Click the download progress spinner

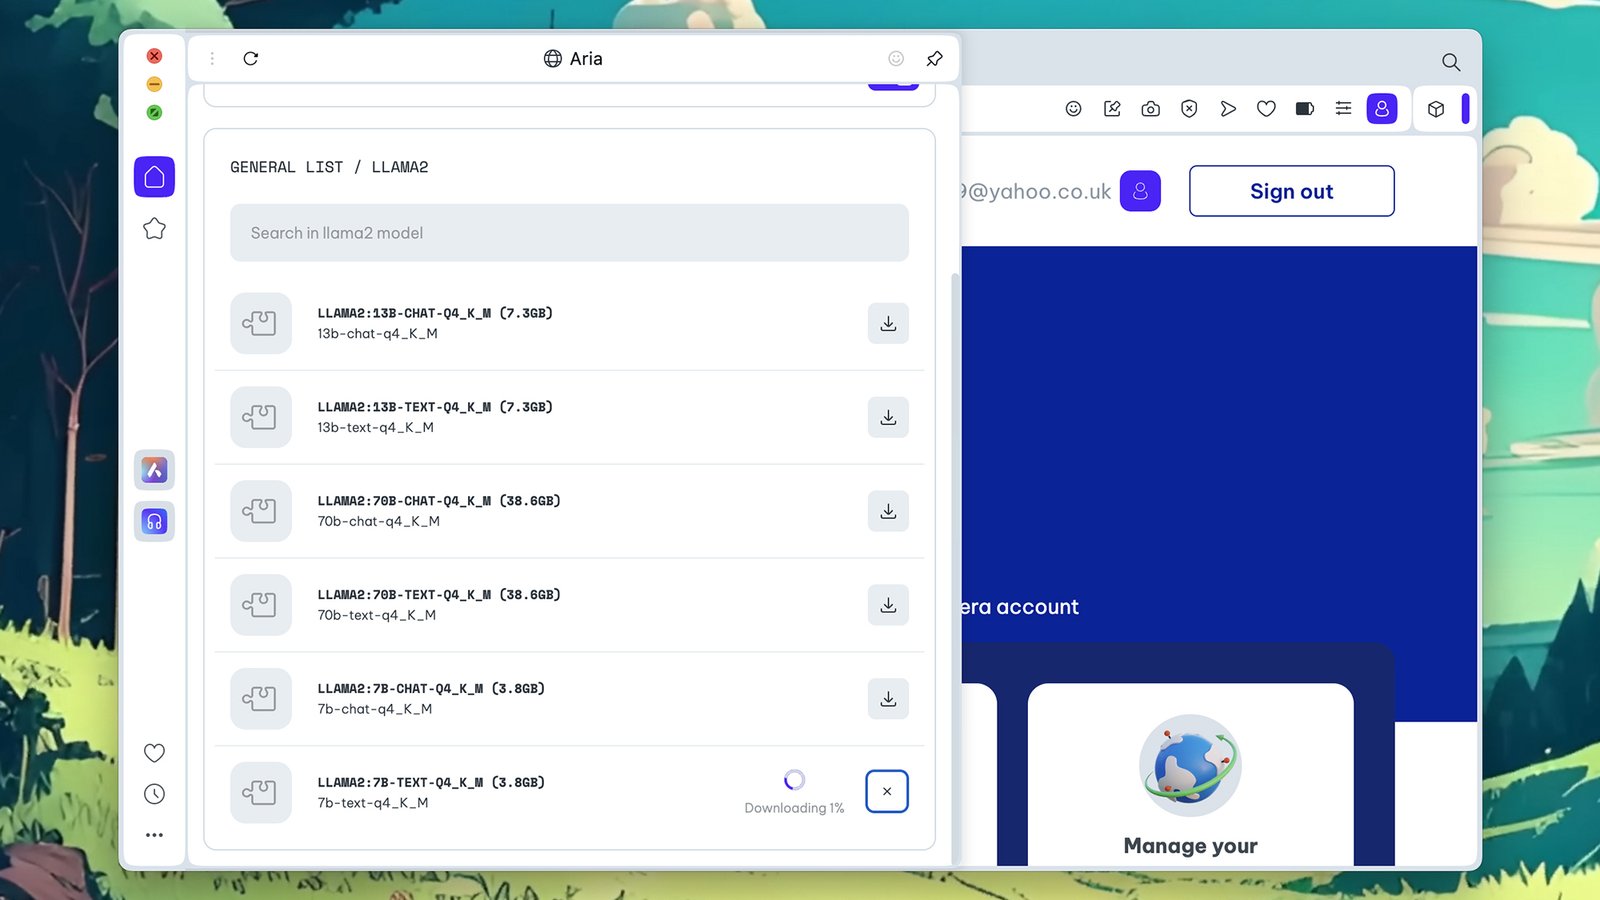[x=794, y=780]
